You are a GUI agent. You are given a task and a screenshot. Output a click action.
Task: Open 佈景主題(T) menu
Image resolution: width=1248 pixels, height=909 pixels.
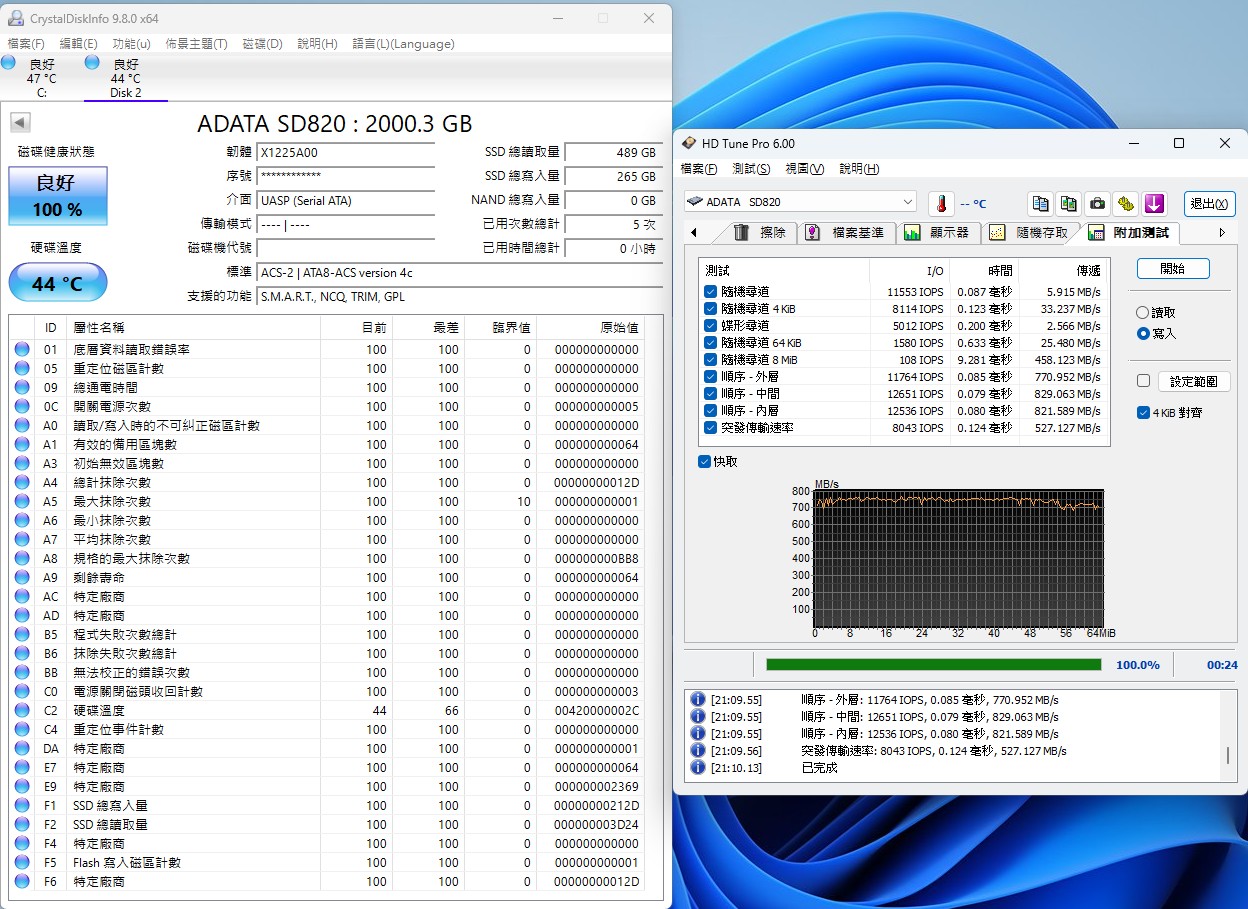196,44
